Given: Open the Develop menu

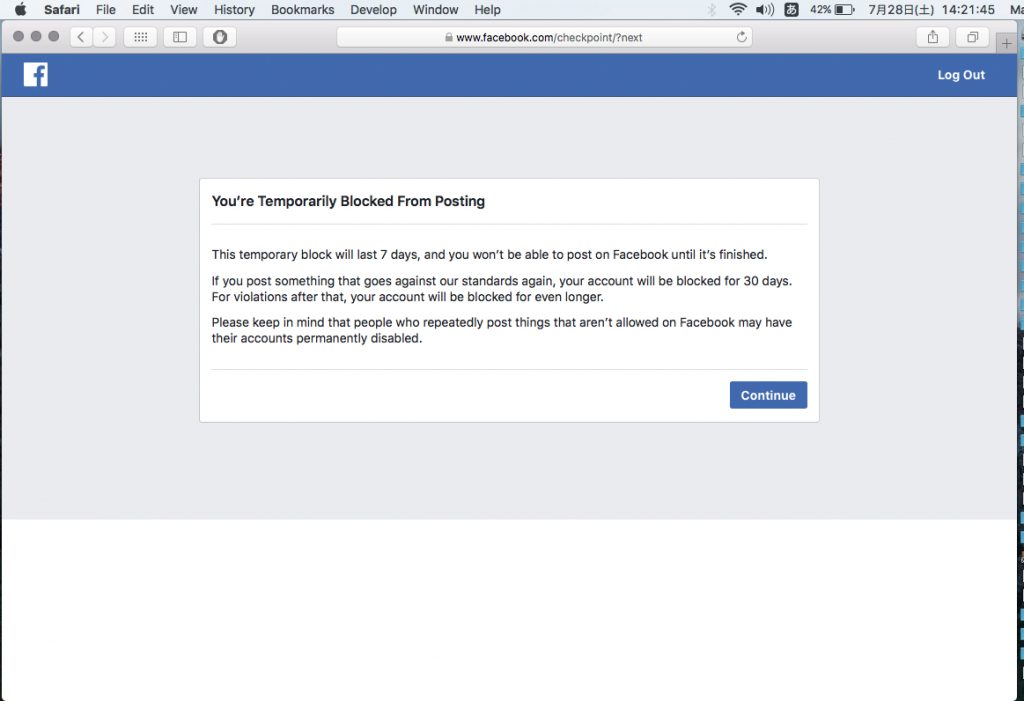Looking at the screenshot, I should click(373, 10).
